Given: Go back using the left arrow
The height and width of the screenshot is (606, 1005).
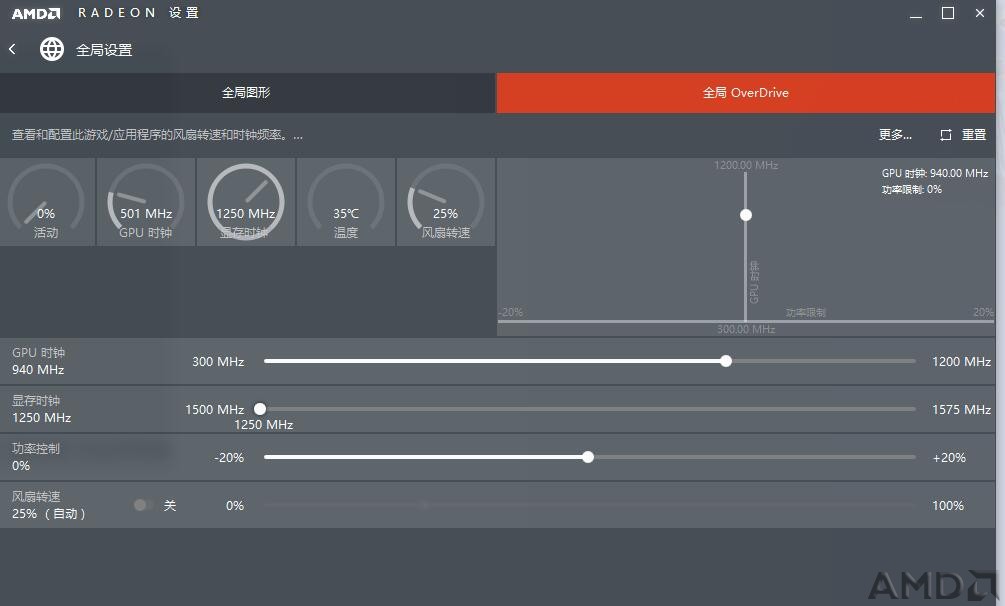Looking at the screenshot, I should tap(12, 49).
